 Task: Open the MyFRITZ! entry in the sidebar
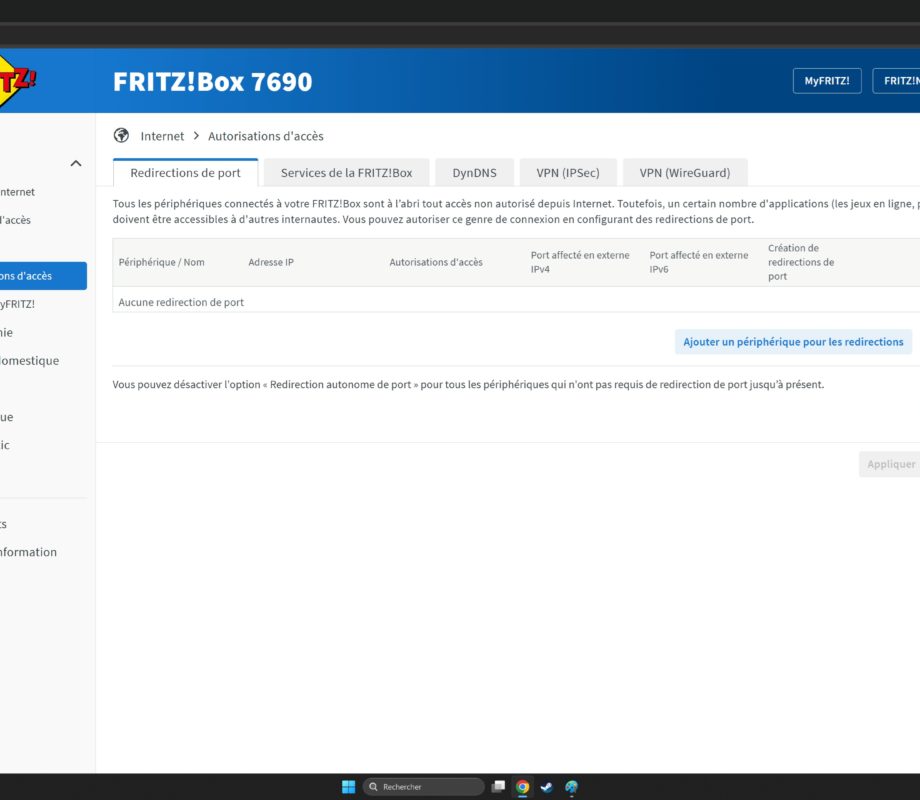[18, 304]
